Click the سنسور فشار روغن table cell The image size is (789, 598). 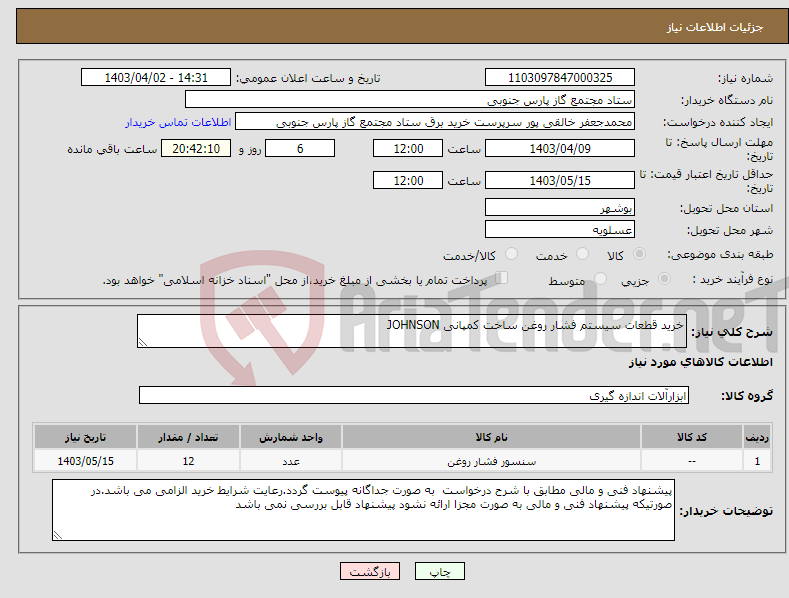tap(491, 461)
